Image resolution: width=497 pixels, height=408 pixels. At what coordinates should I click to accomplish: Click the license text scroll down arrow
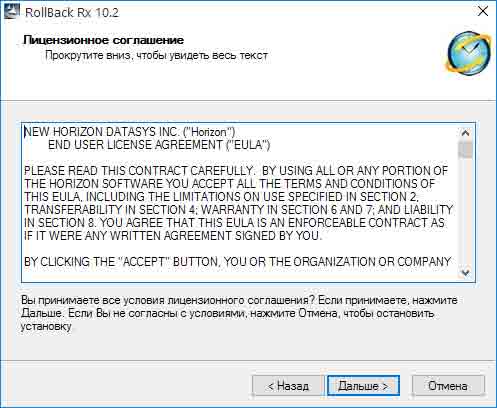pos(465,272)
